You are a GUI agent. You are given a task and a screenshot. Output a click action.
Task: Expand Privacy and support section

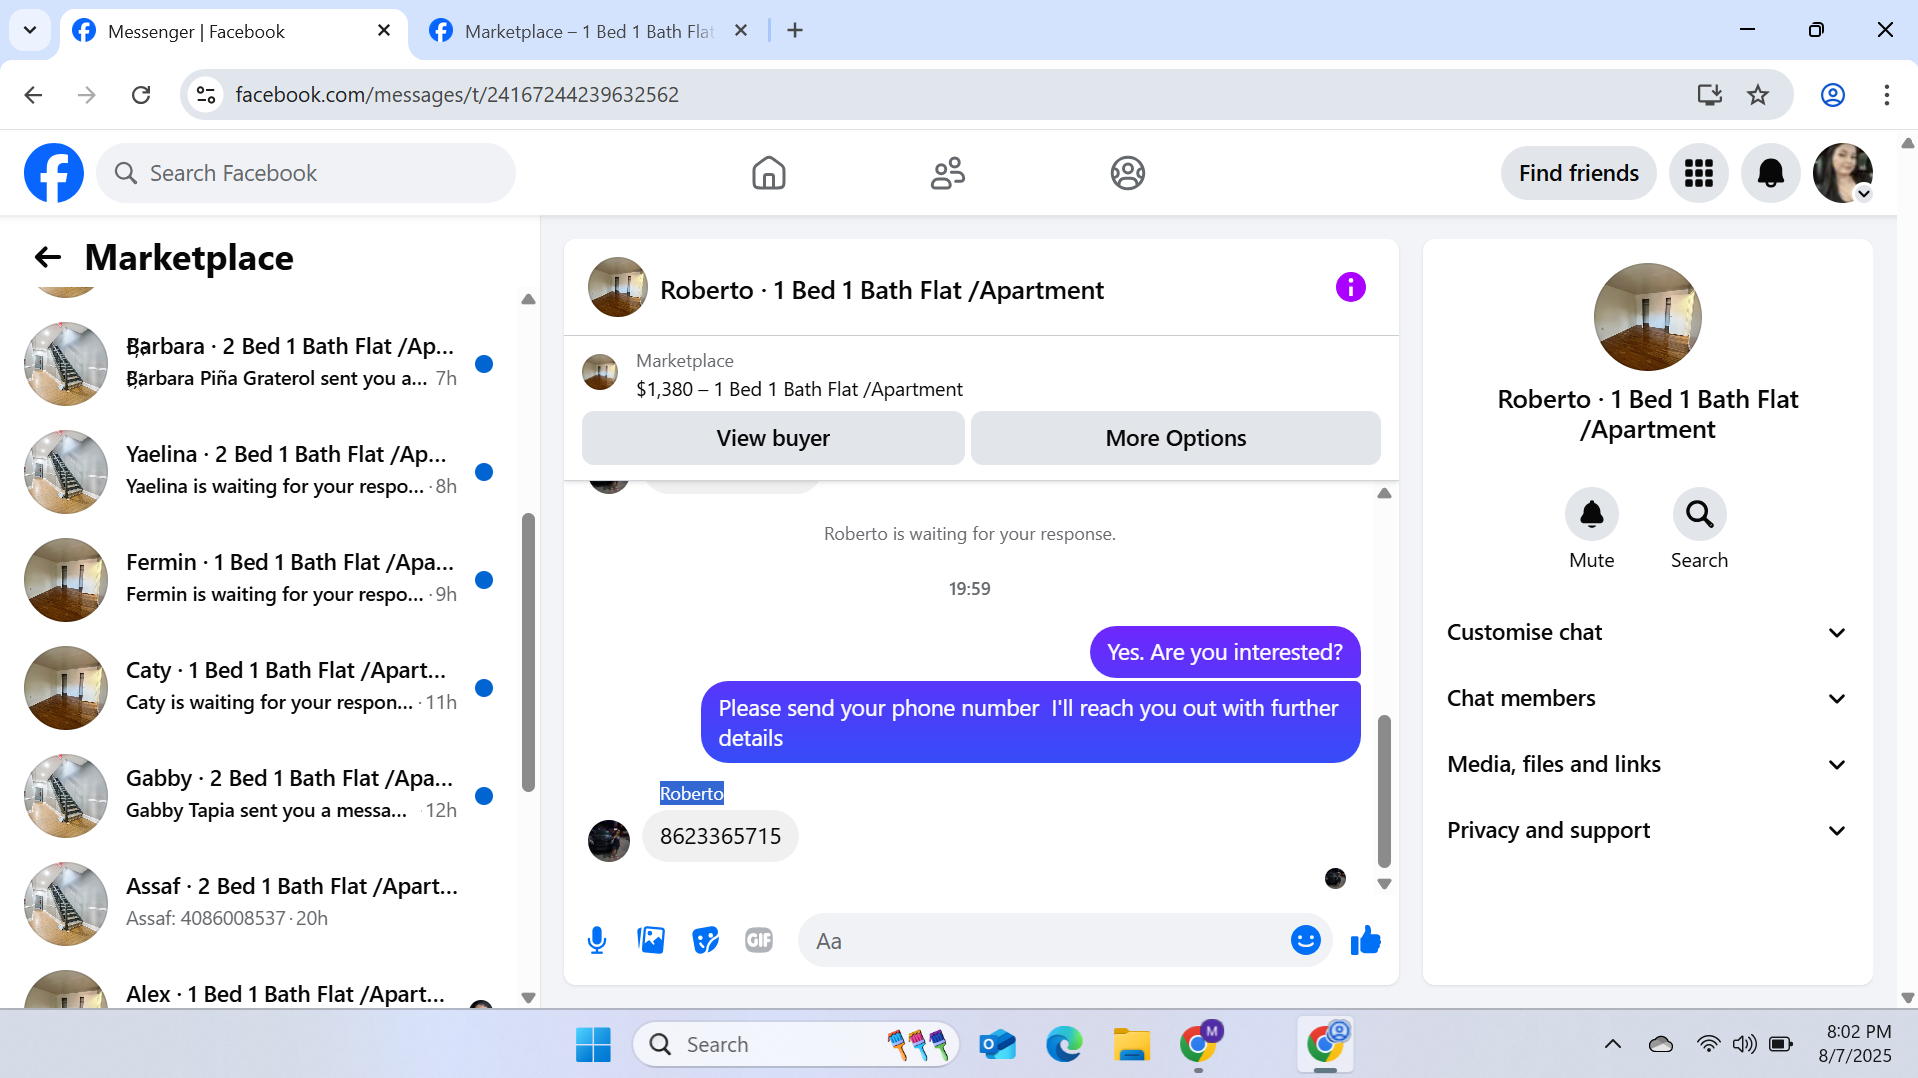pos(1647,831)
